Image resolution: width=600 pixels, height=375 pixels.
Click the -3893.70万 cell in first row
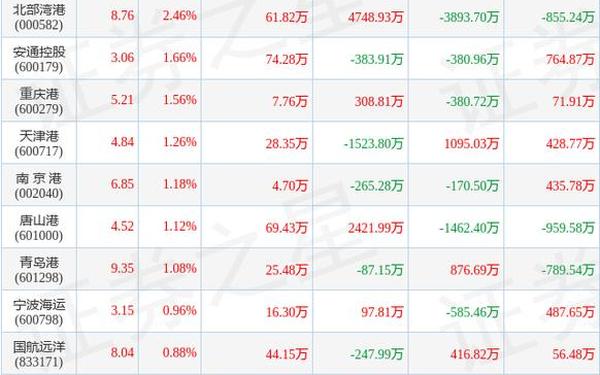(x=469, y=17)
